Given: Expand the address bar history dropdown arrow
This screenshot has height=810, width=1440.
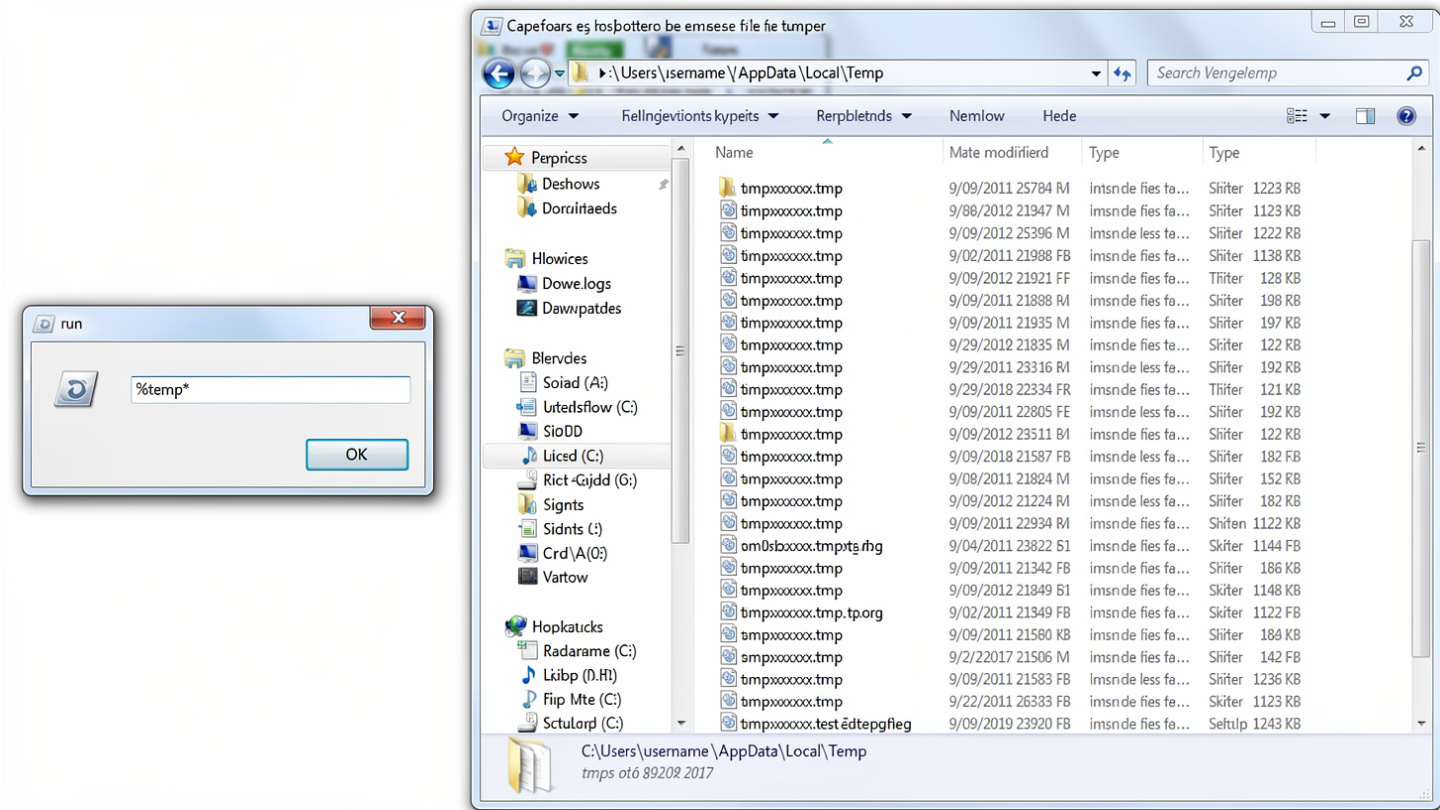Looking at the screenshot, I should click(x=1096, y=73).
